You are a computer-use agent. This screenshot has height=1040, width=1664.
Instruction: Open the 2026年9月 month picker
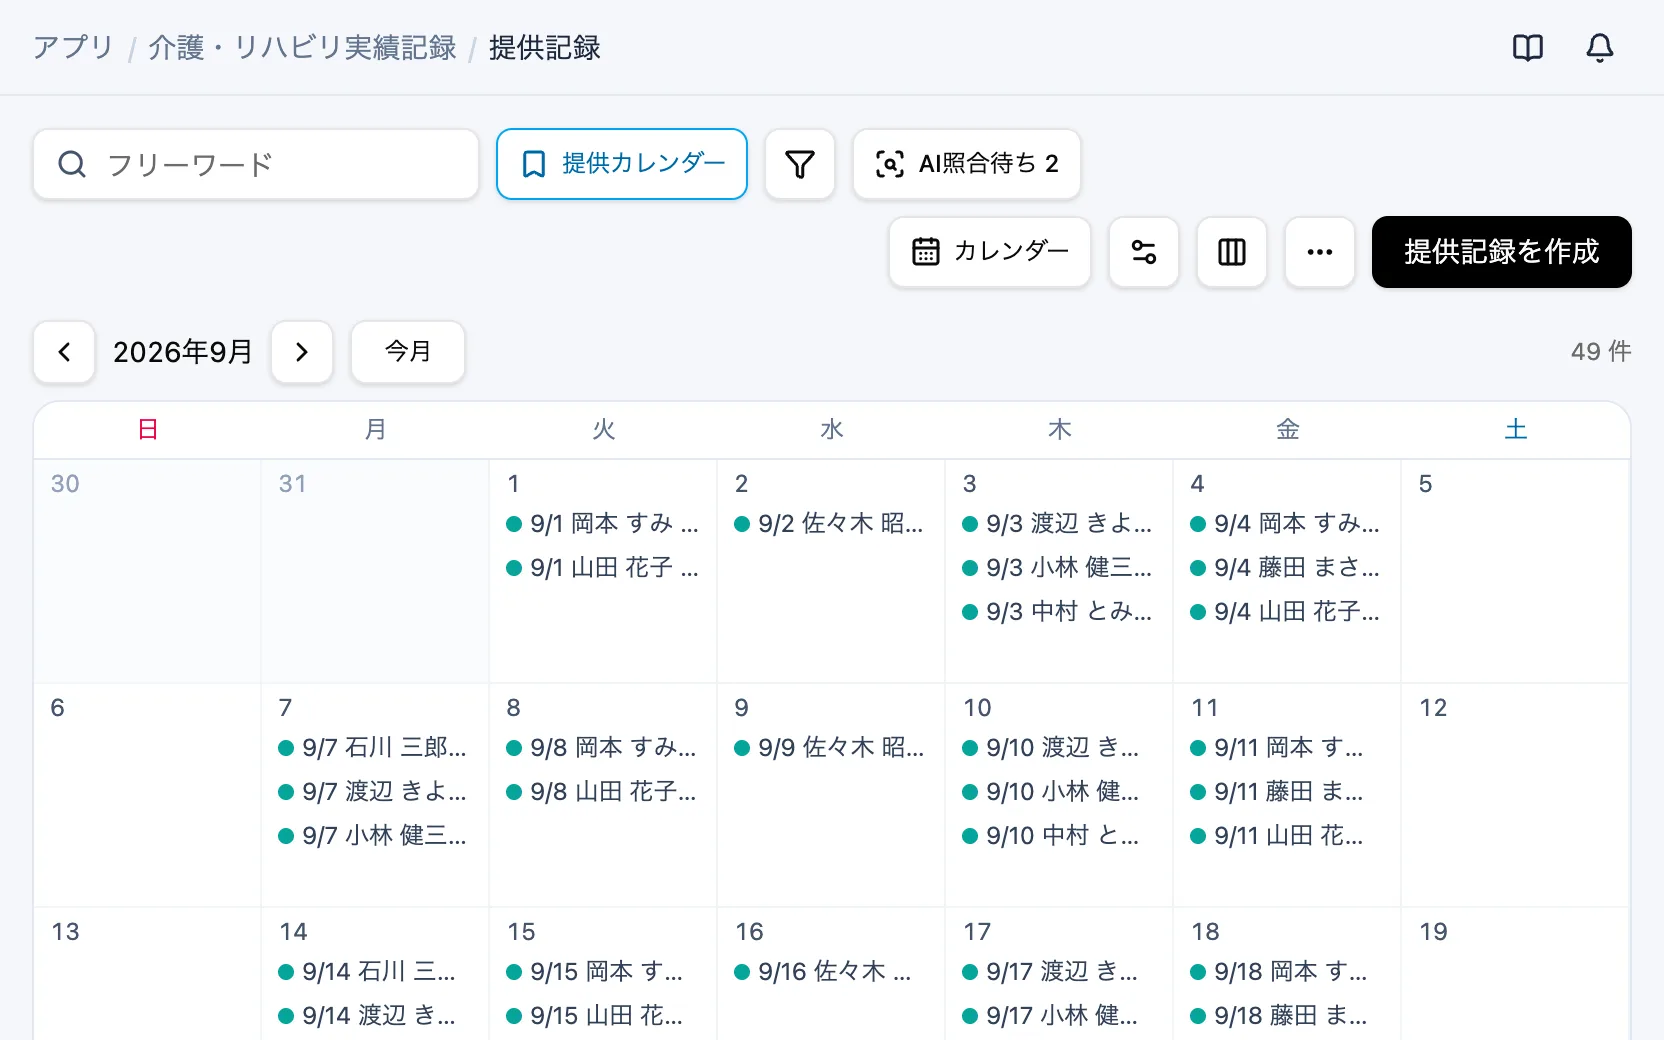183,352
